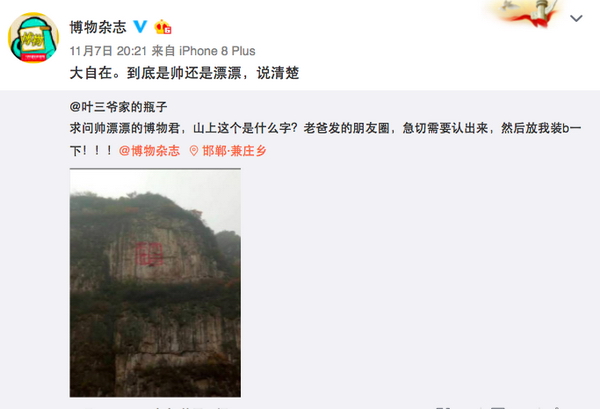Open the 博物杂志 profile avatar

point(34,37)
